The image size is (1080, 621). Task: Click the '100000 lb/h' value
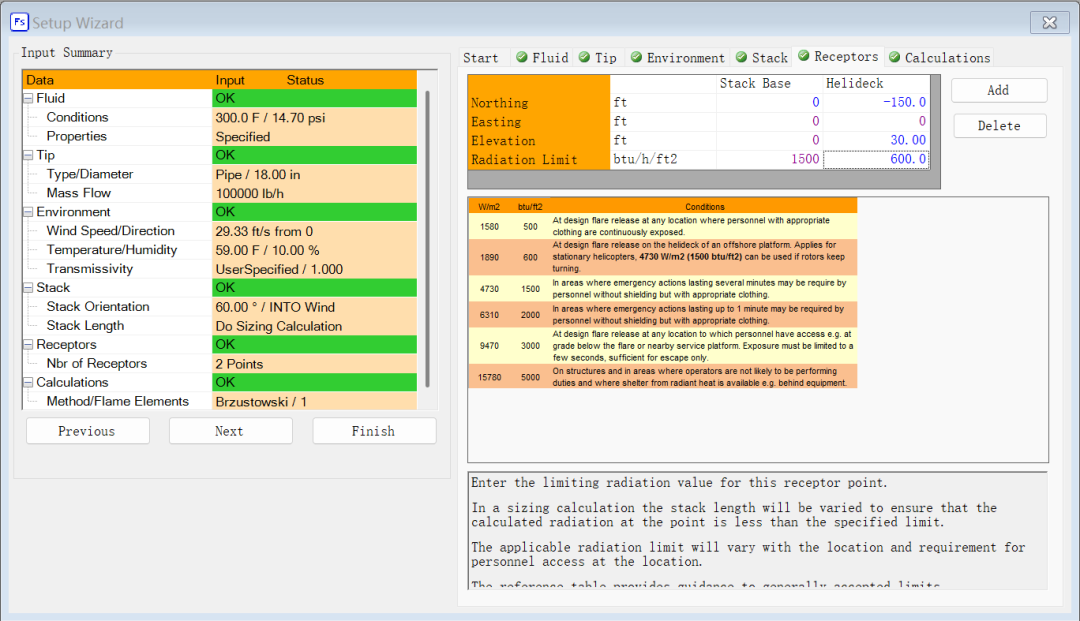[249, 193]
